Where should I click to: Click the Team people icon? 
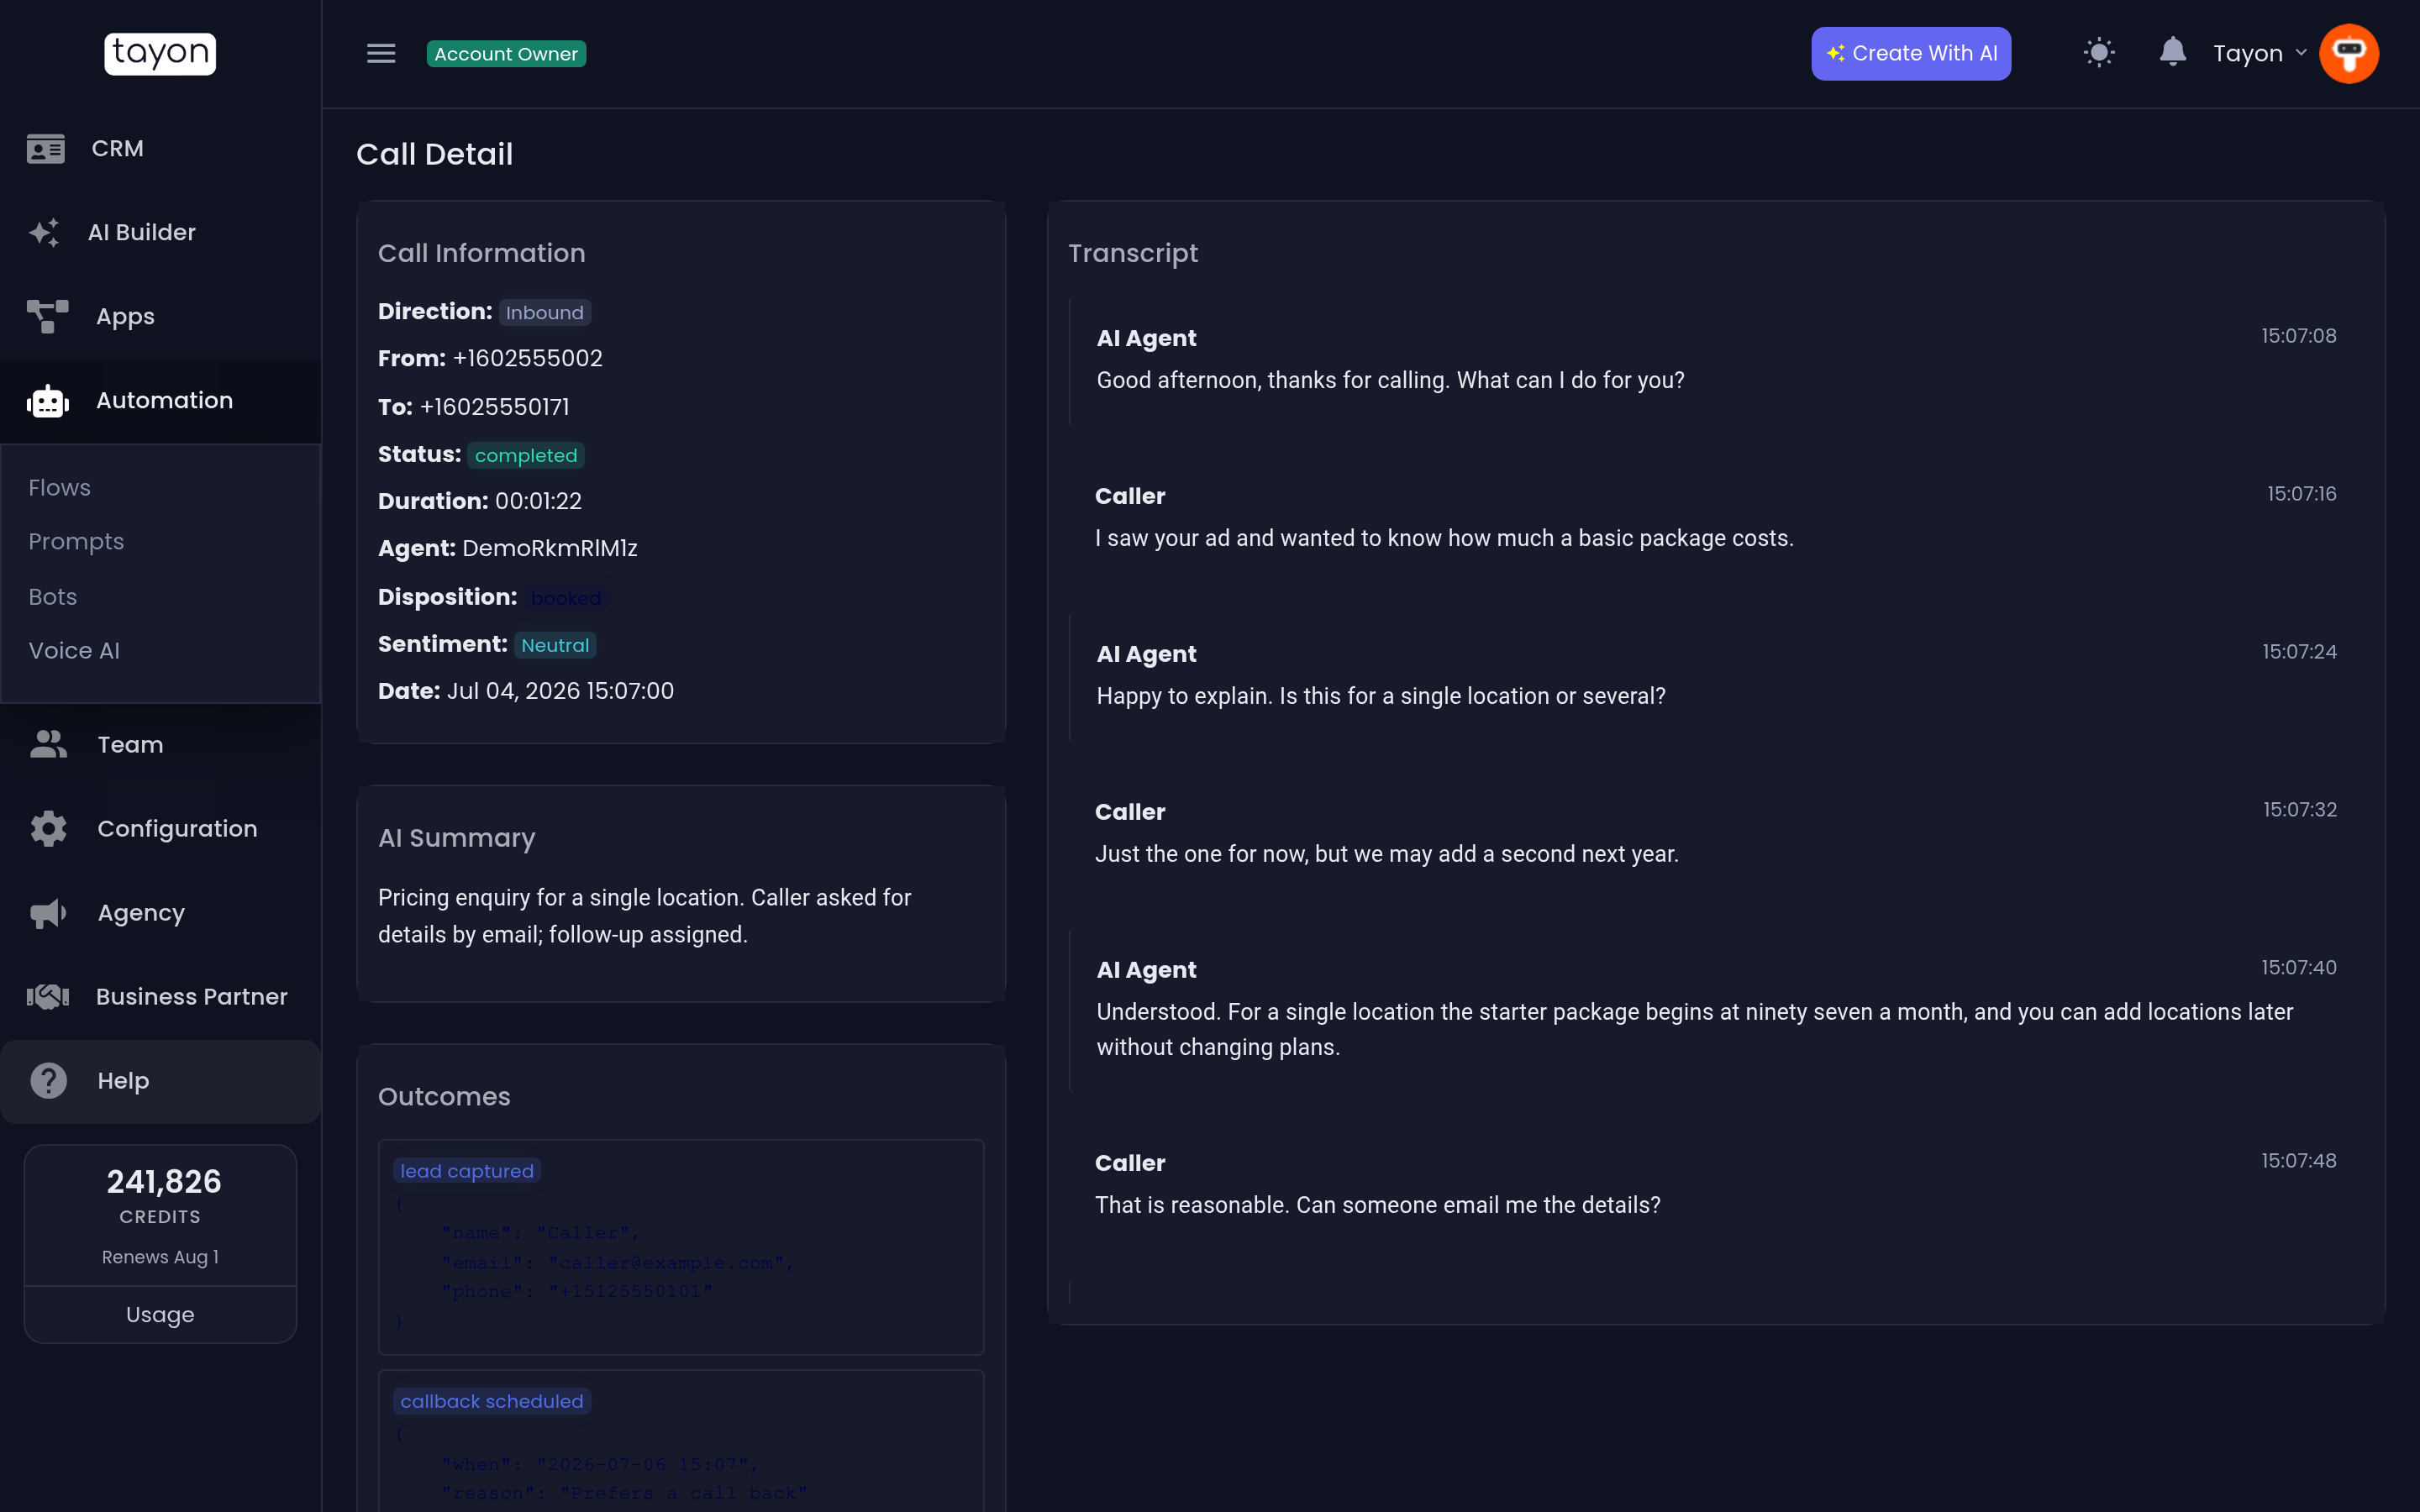click(48, 744)
